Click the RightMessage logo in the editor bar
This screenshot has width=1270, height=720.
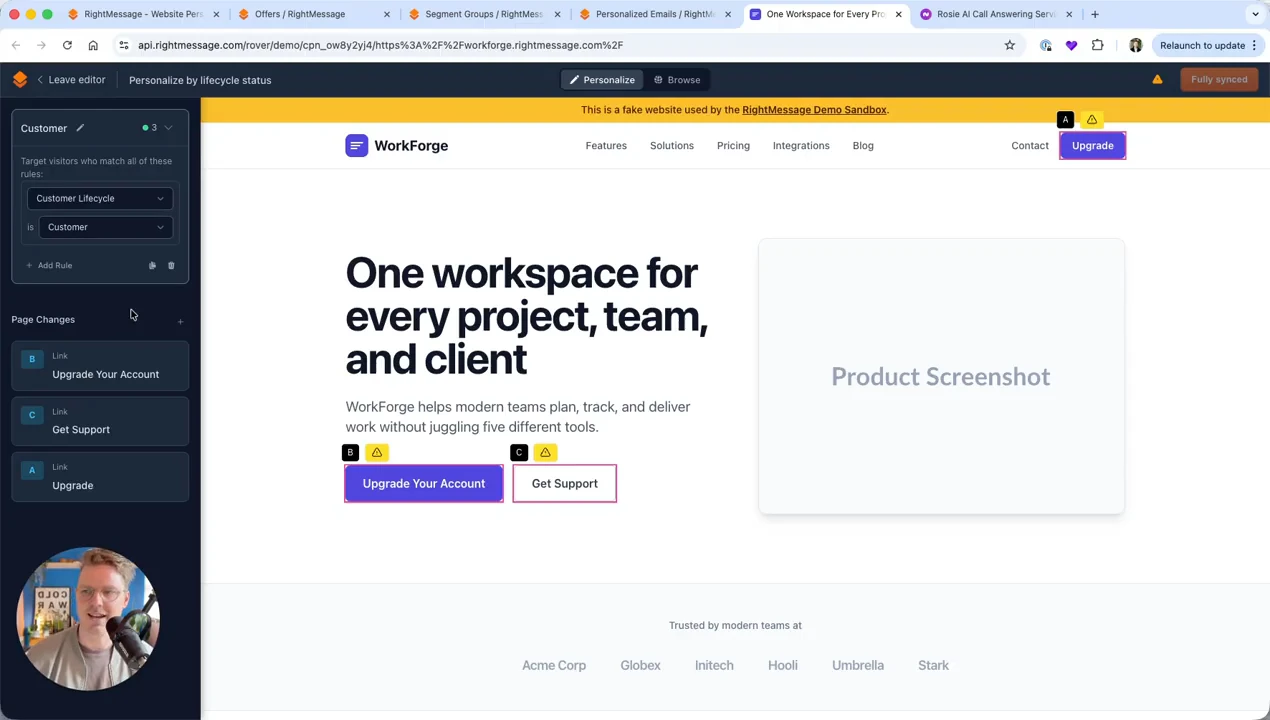pyautogui.click(x=20, y=80)
